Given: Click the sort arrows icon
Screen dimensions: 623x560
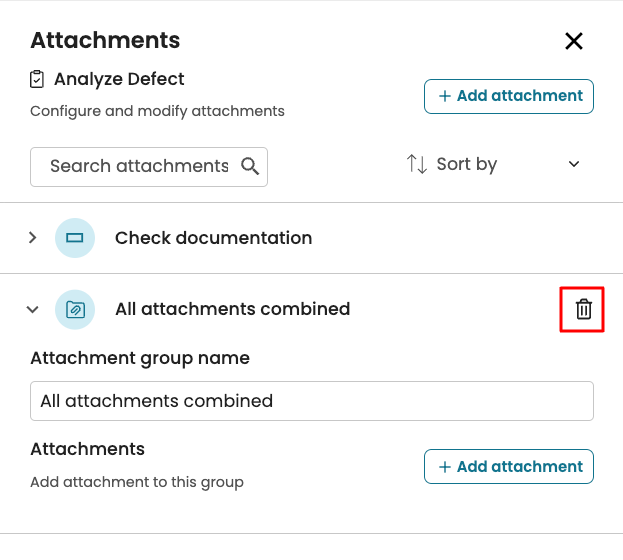Looking at the screenshot, I should (x=417, y=164).
